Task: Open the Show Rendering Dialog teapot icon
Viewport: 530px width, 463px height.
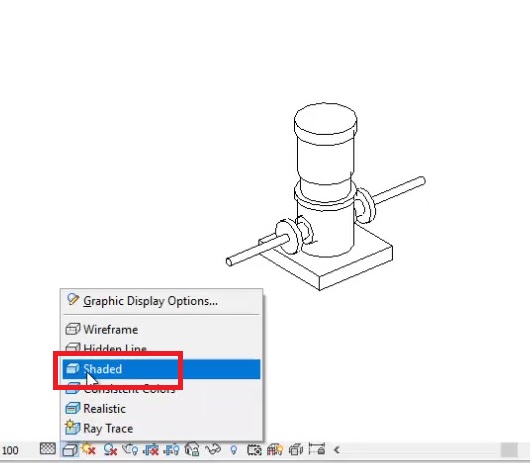Action: click(130, 449)
